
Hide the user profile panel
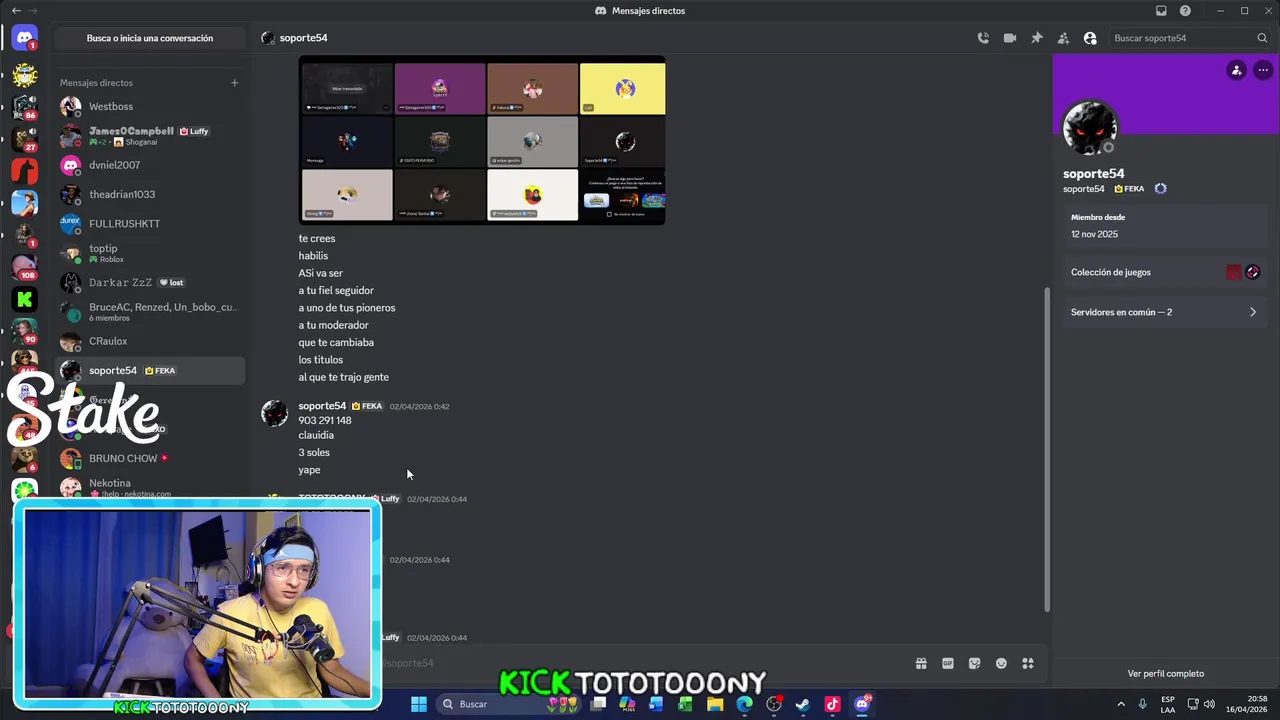[1090, 38]
